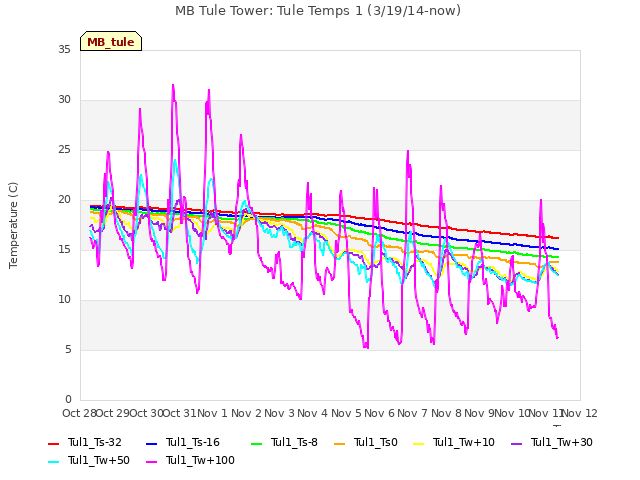The width and height of the screenshot is (640, 480).
Task: Click the magenta Tul1_Tw+100 color swatch
Action: click(x=151, y=461)
